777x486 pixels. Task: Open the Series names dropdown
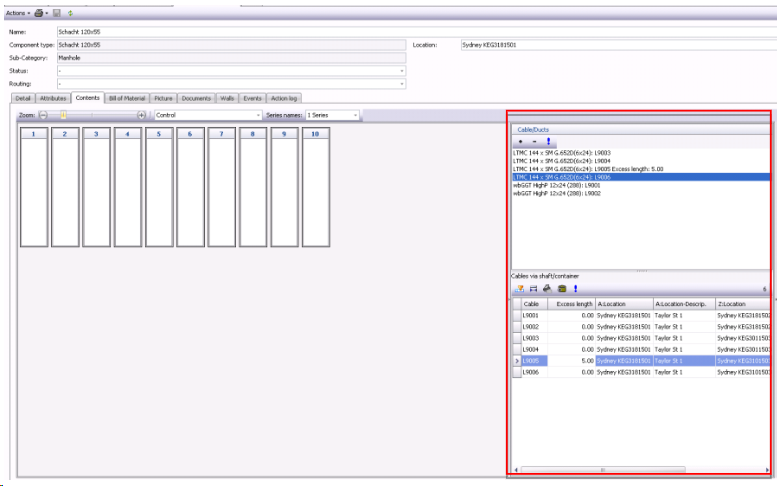coord(332,115)
